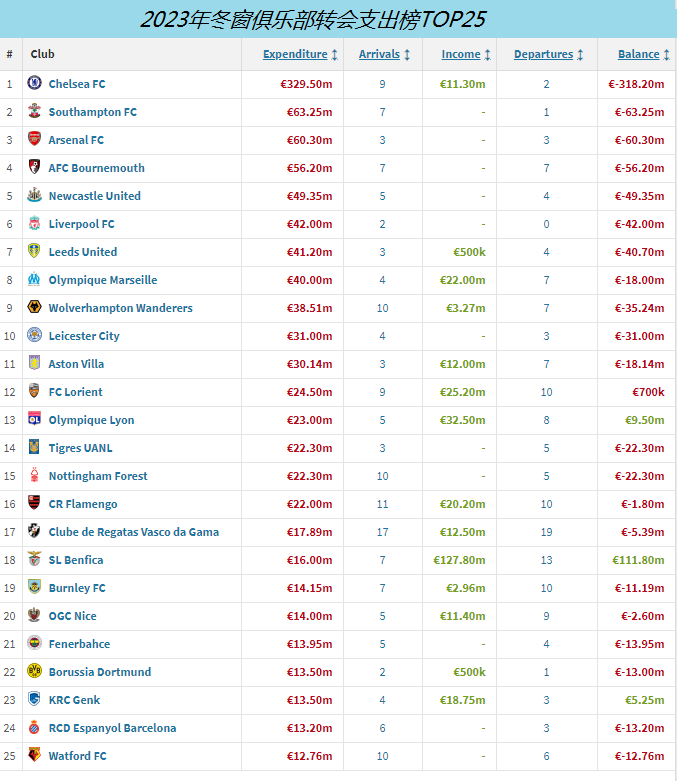Sort table by Income column
677x781 pixels.
[461, 55]
